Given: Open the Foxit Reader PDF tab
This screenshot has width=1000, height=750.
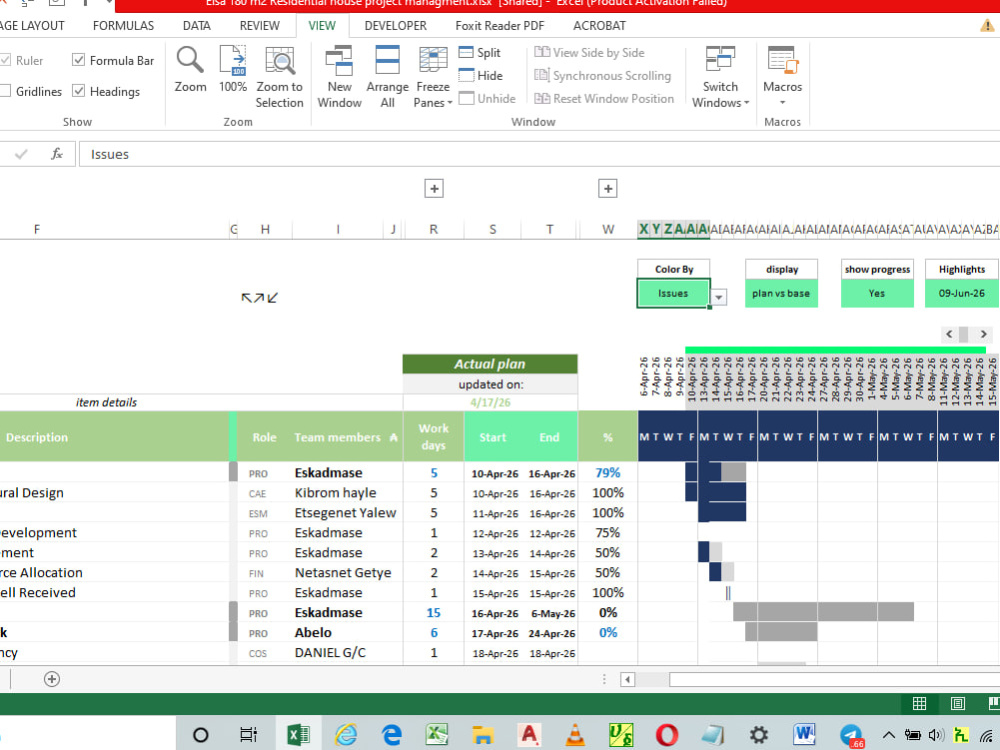Looking at the screenshot, I should pyautogui.click(x=500, y=26).
